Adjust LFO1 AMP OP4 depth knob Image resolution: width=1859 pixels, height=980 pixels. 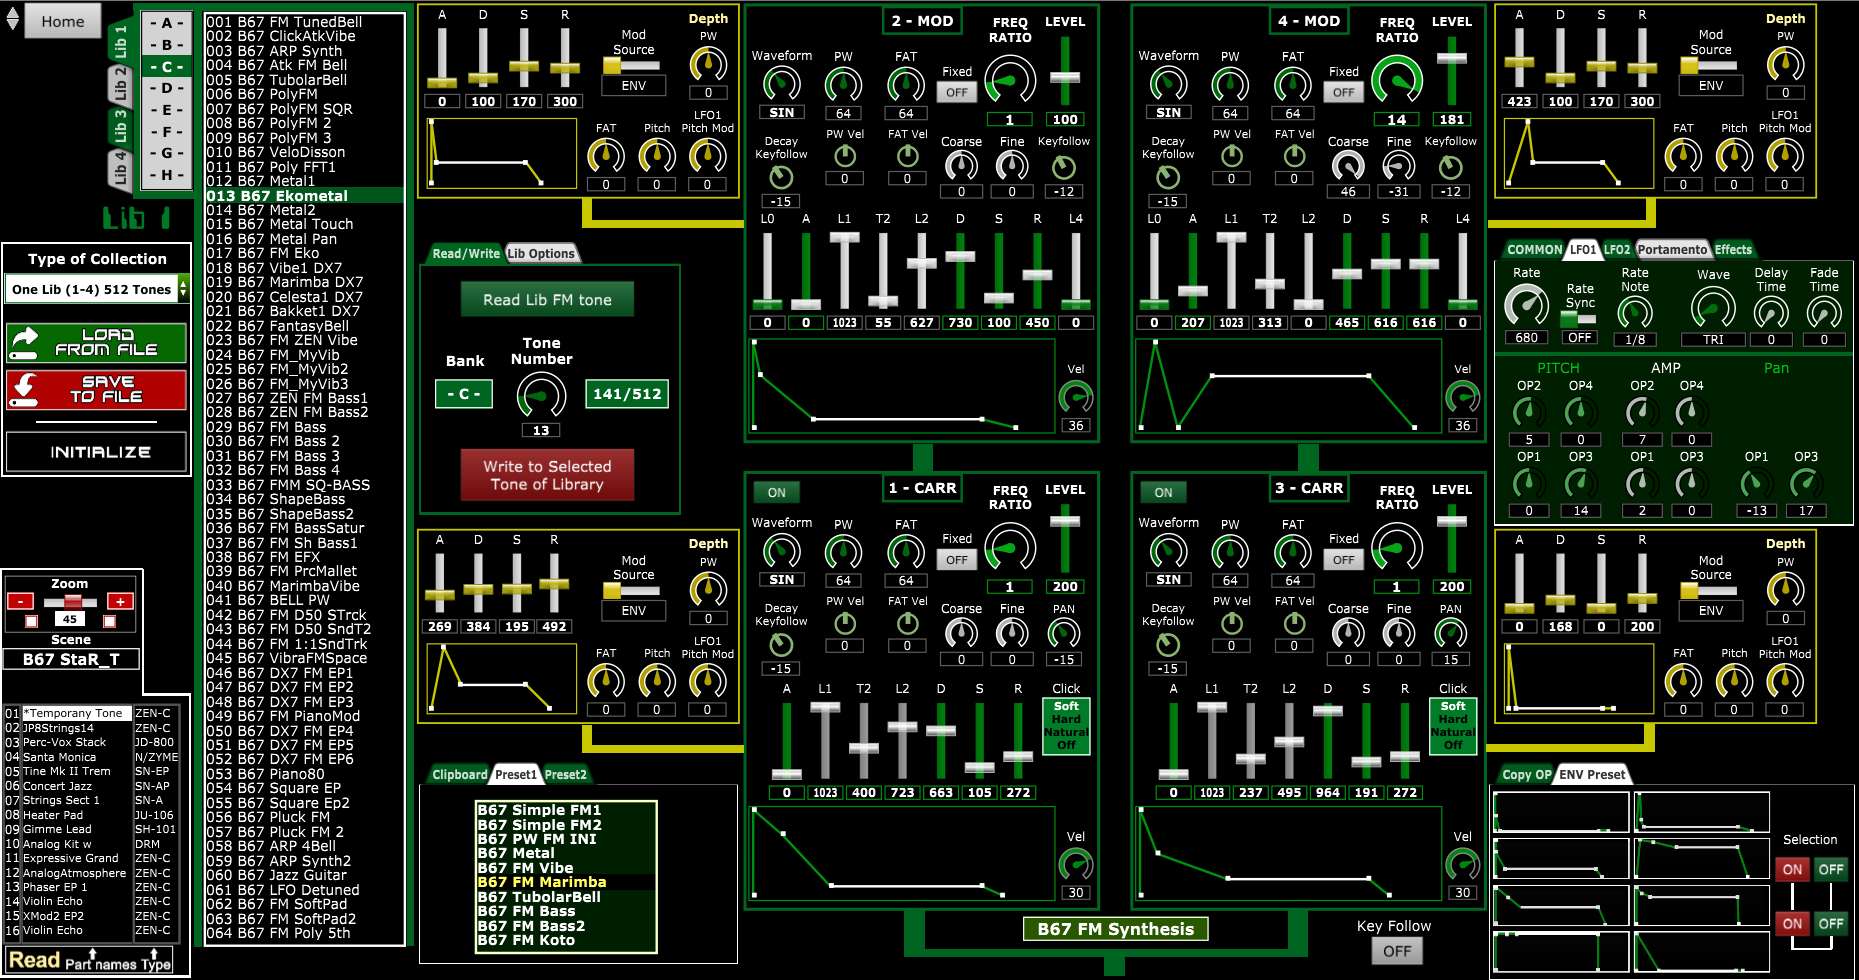1692,412
